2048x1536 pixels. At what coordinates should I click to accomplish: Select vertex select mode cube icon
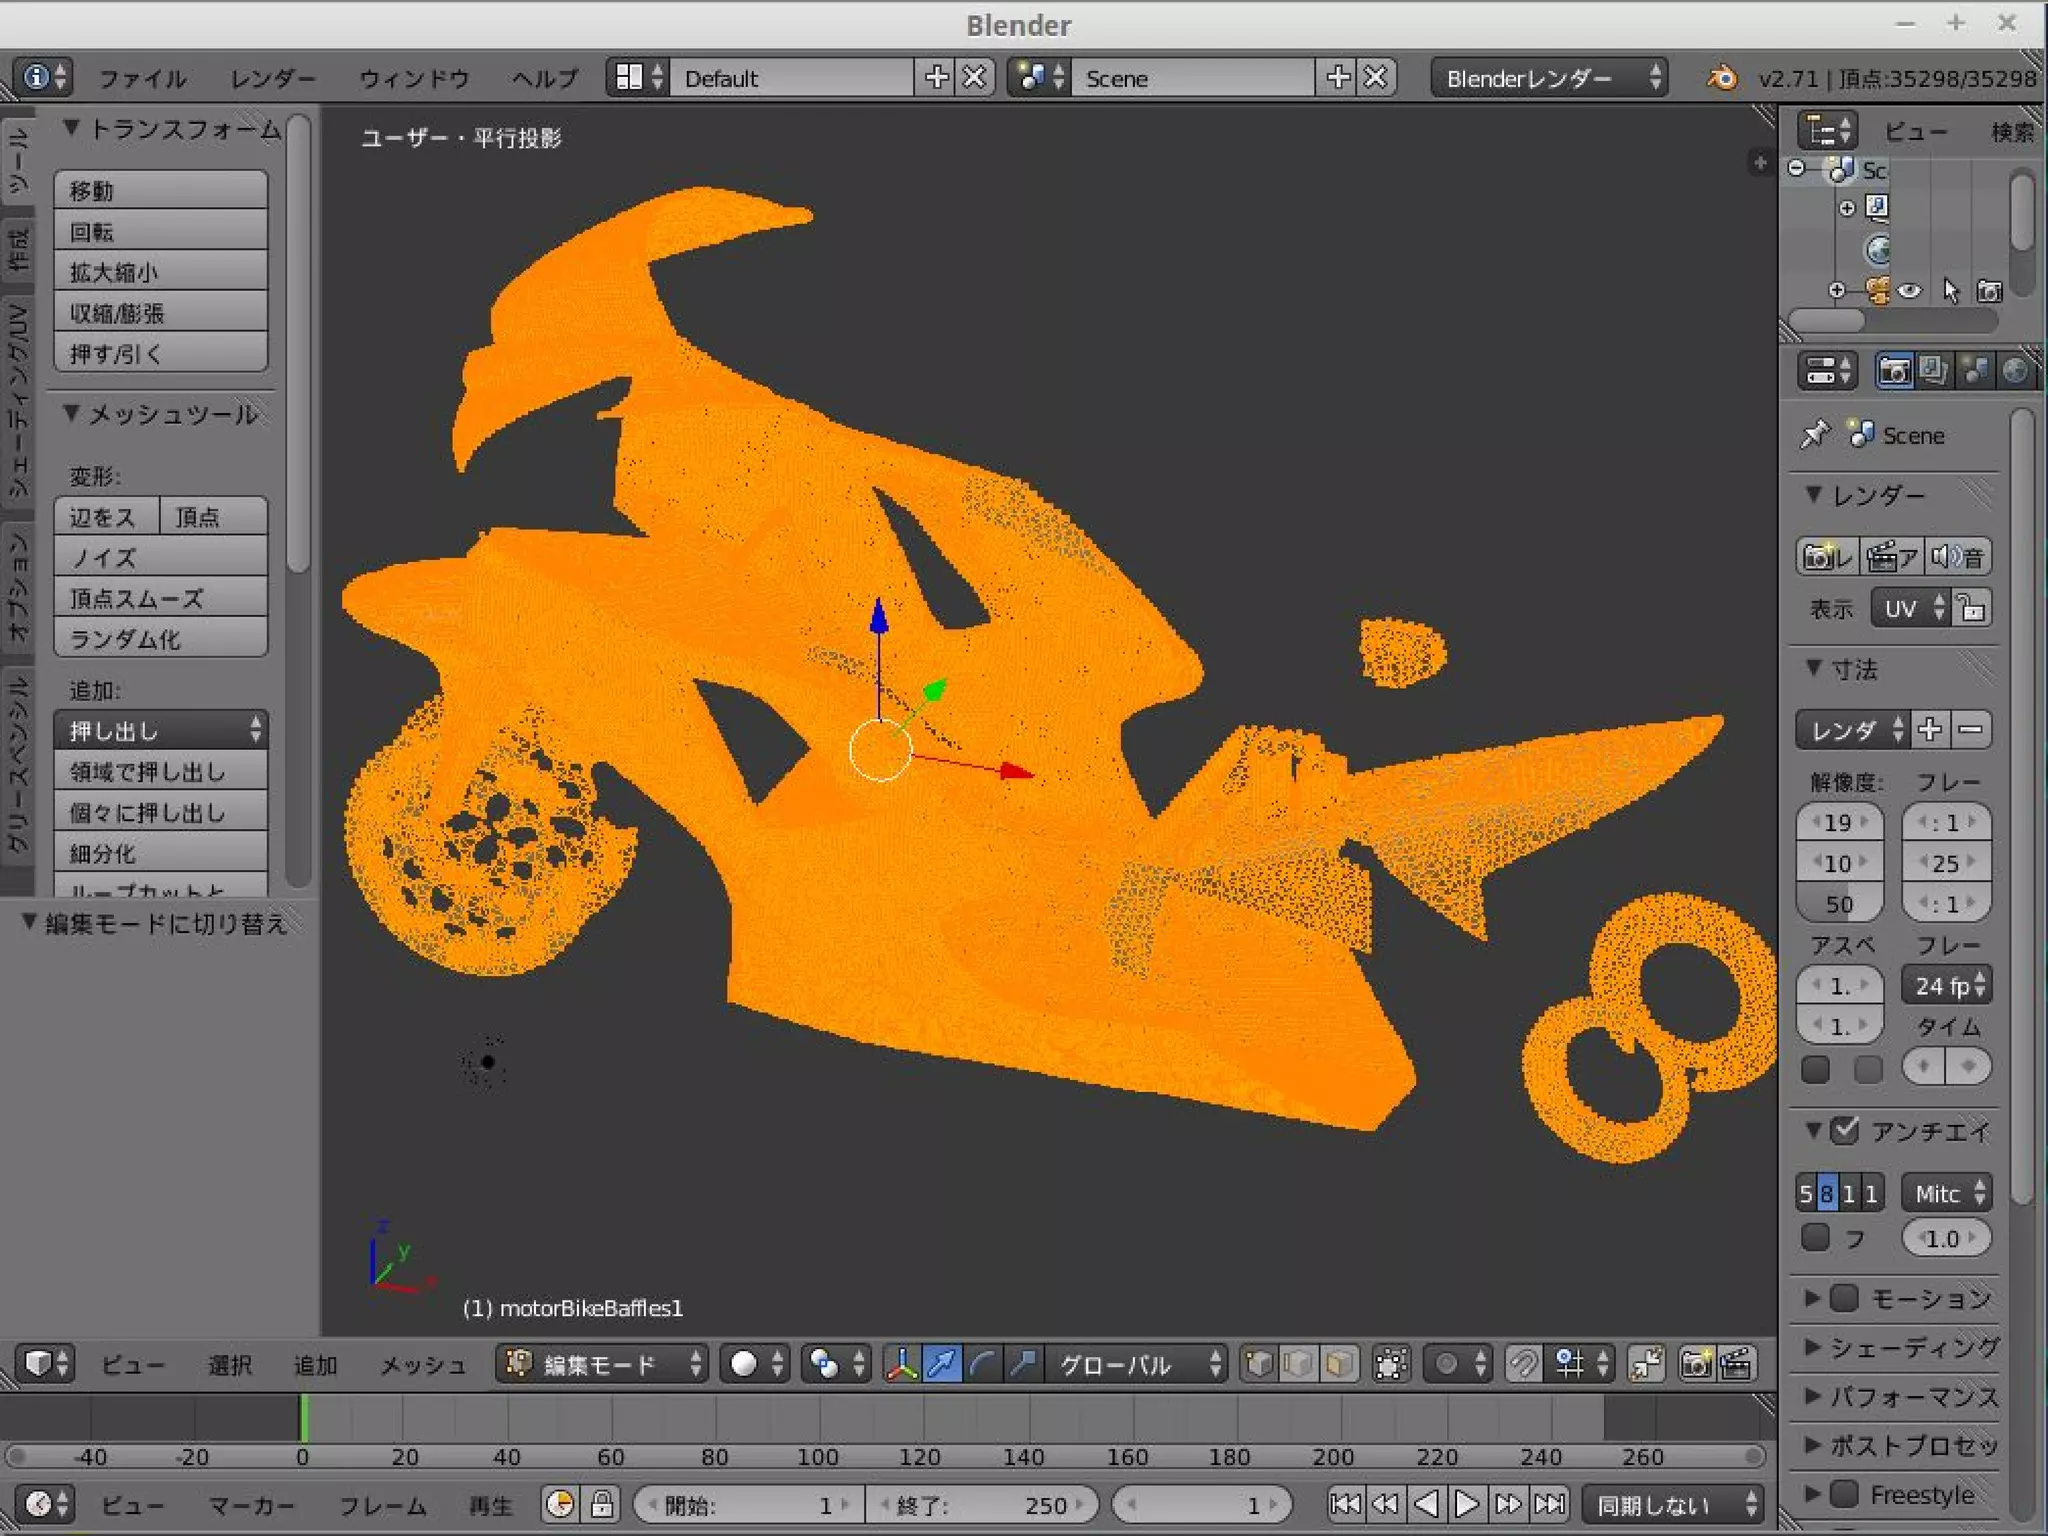click(1260, 1364)
